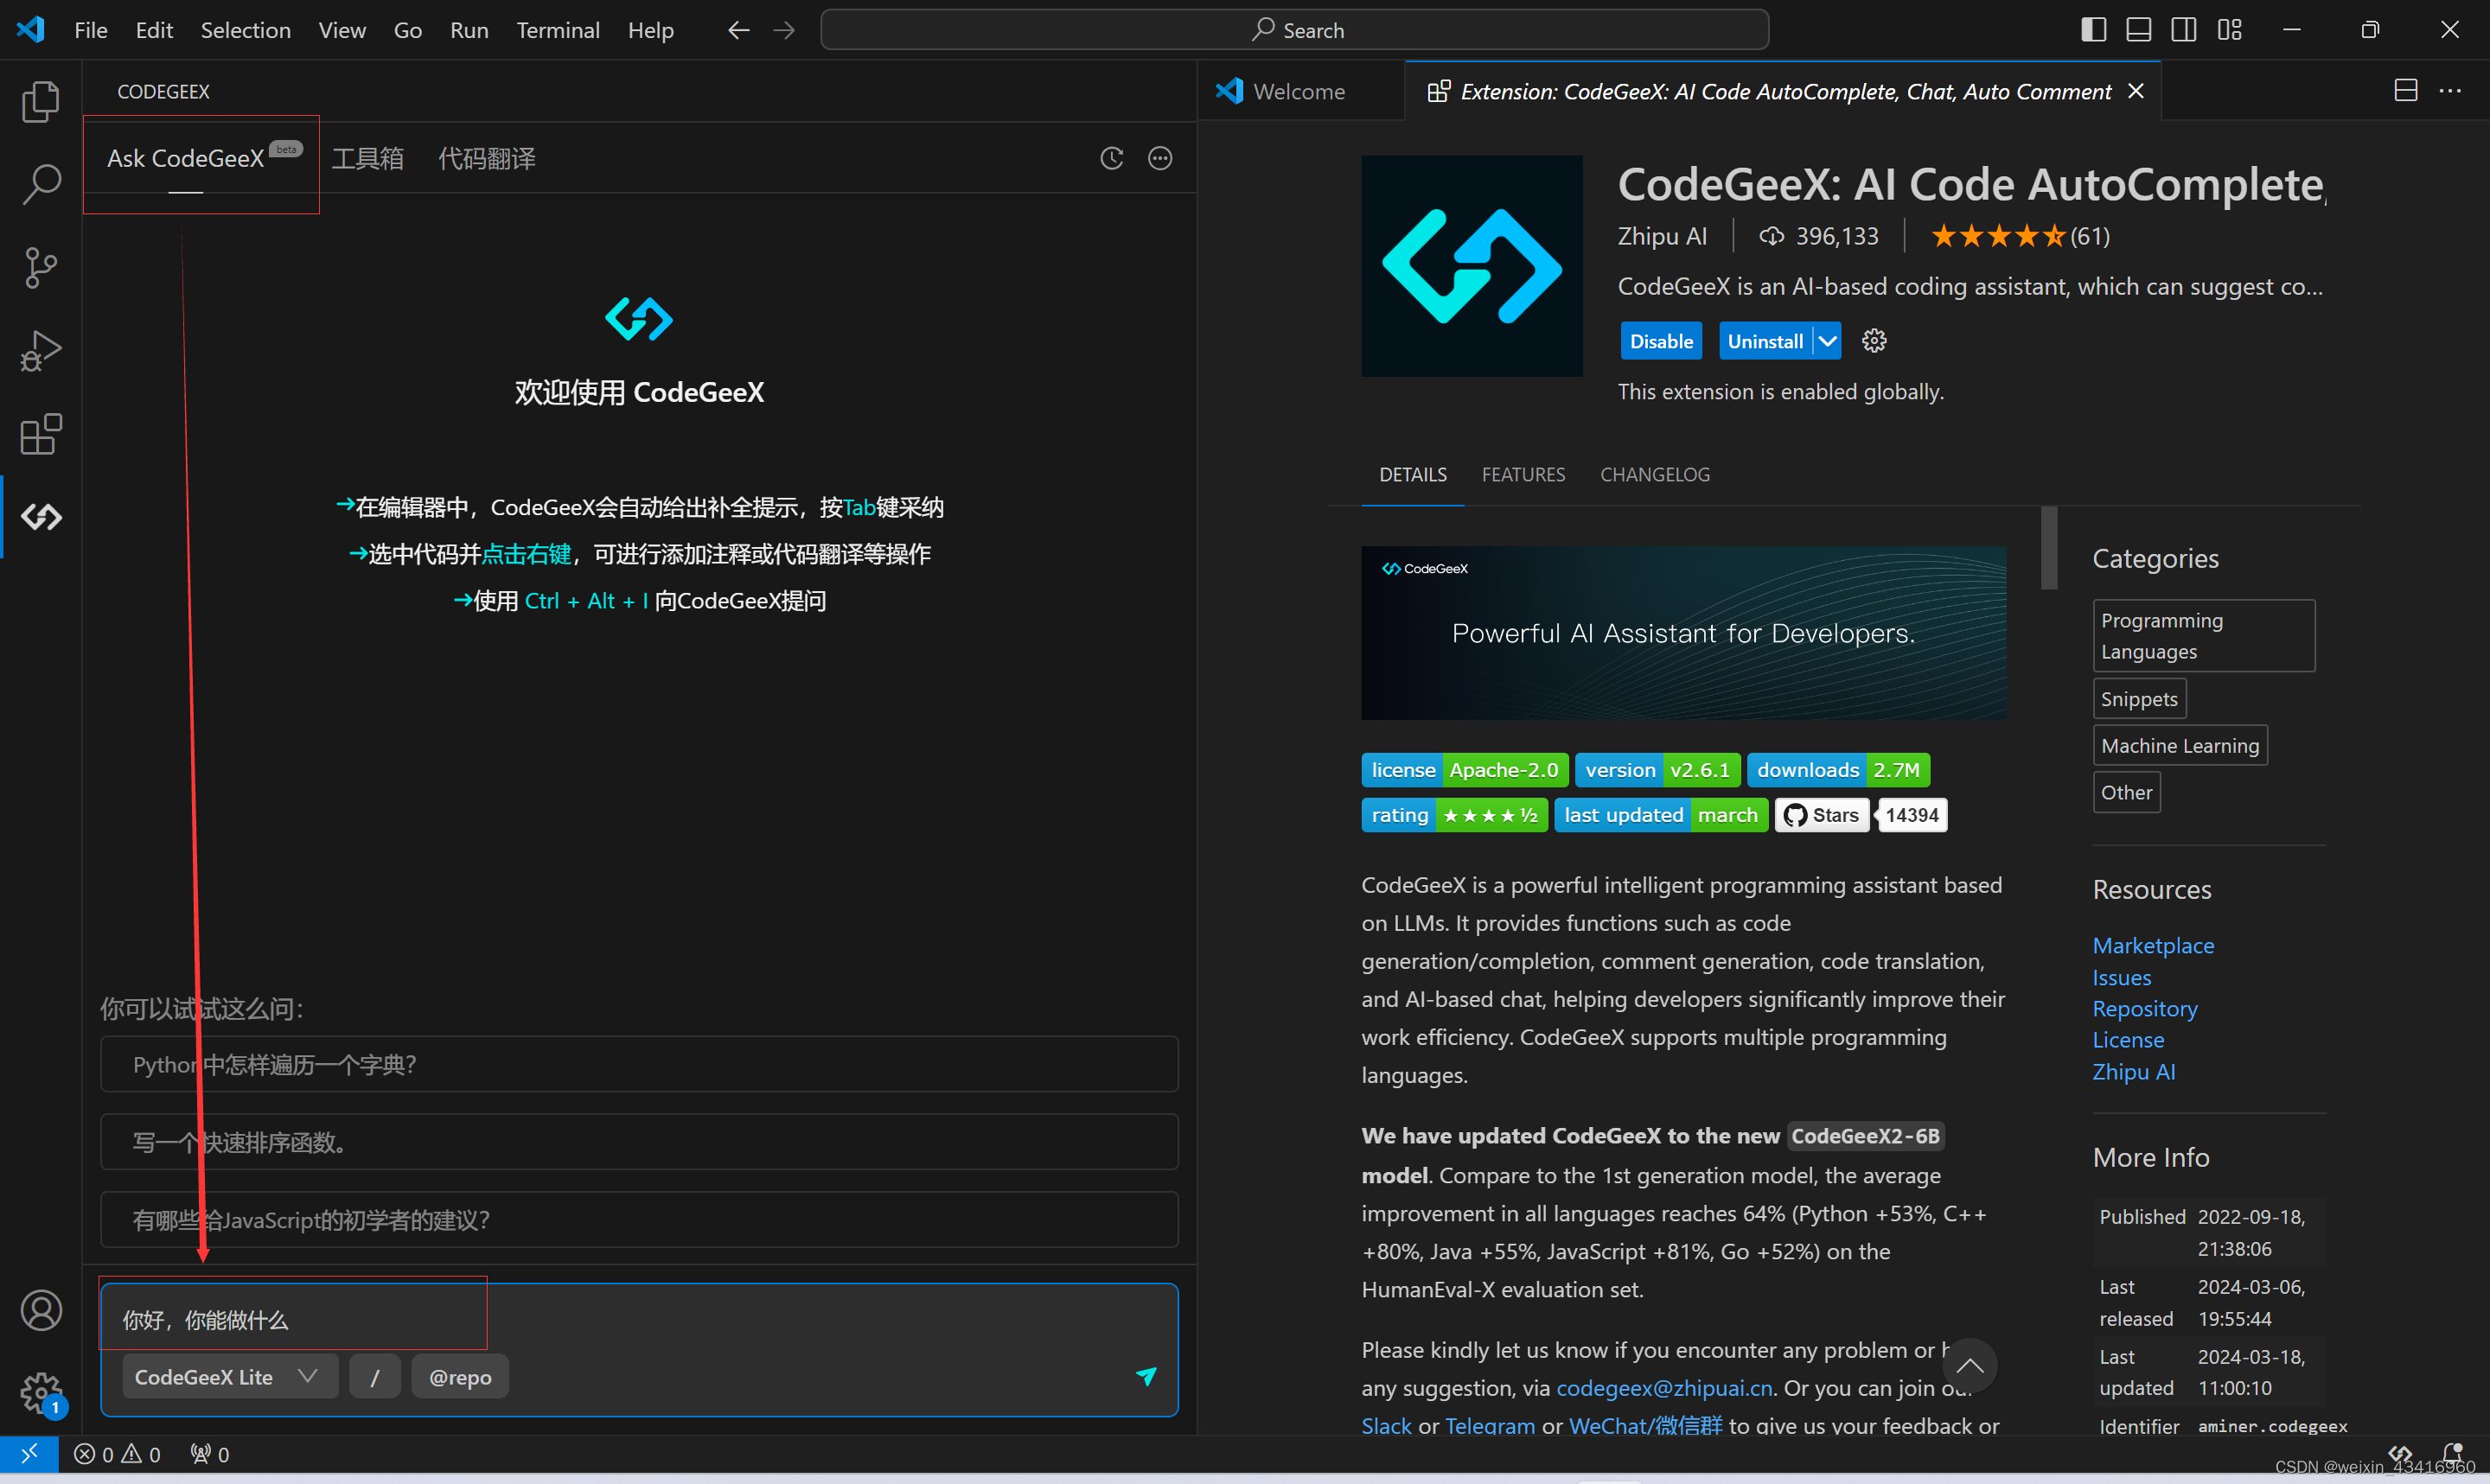Open the File menu
The image size is (2490, 1484).
click(x=91, y=30)
